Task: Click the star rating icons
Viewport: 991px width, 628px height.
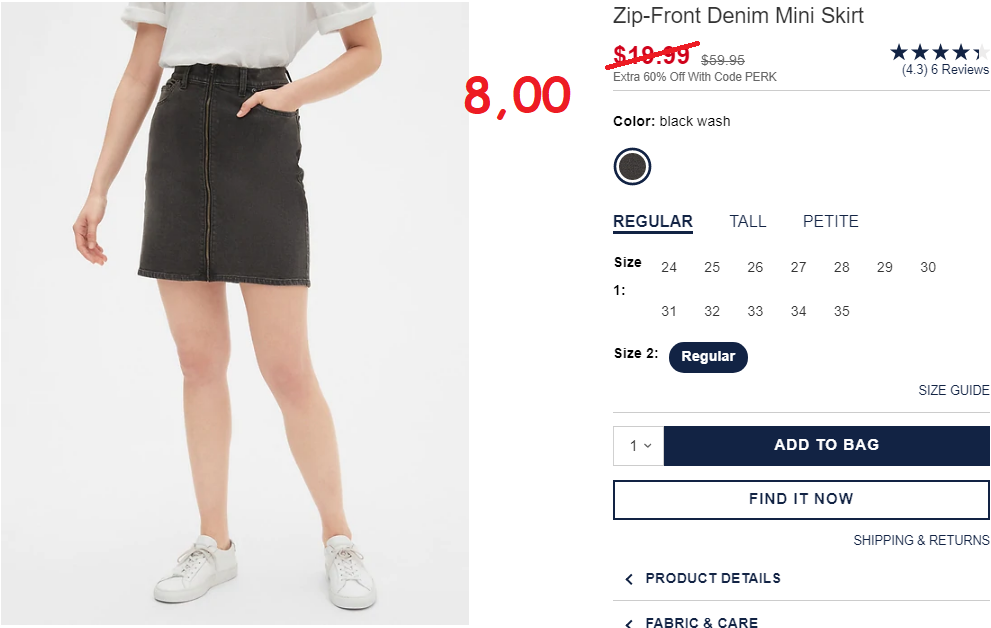Action: (939, 52)
